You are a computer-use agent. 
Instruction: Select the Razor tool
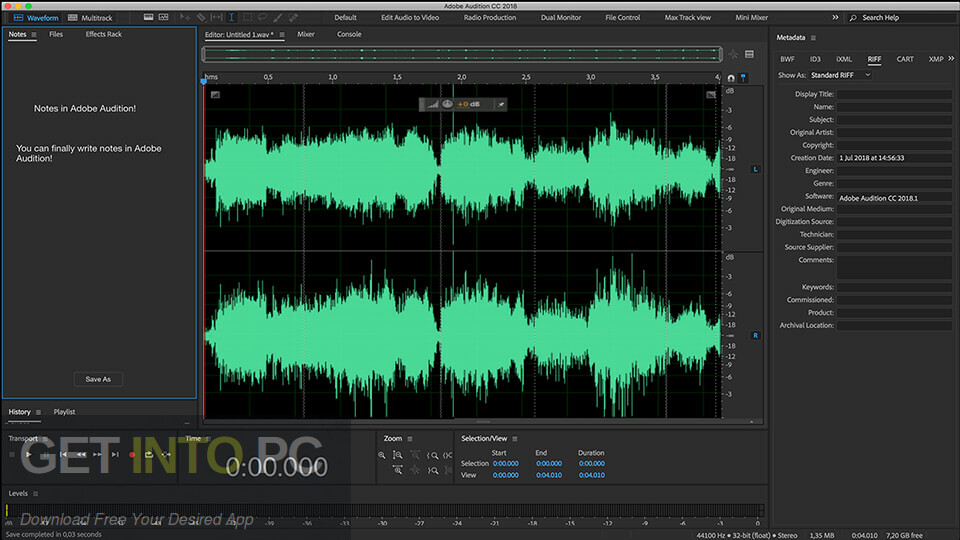pyautogui.click(x=201, y=18)
